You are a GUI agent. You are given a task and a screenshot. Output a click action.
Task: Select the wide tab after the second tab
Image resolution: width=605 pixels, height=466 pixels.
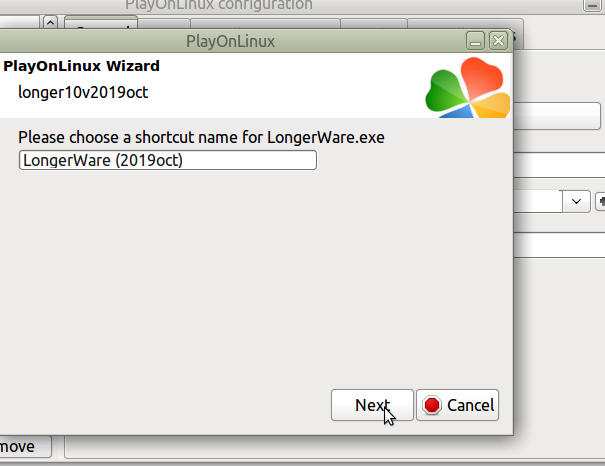[x=265, y=23]
